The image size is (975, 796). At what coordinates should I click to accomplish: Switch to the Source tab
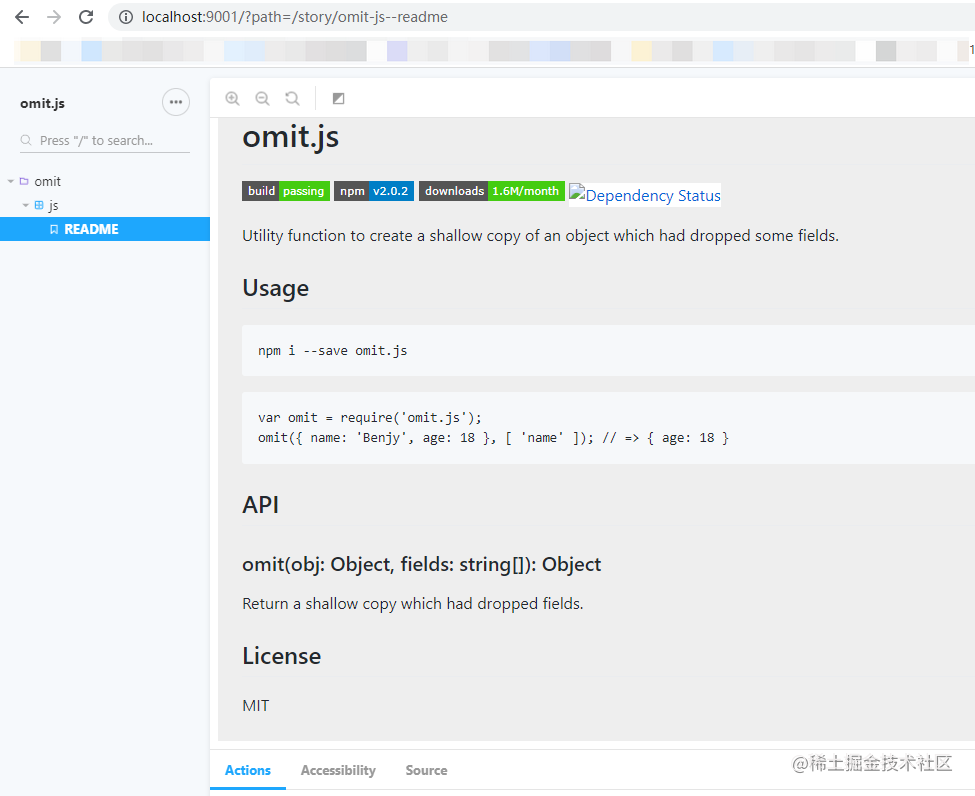pos(426,770)
